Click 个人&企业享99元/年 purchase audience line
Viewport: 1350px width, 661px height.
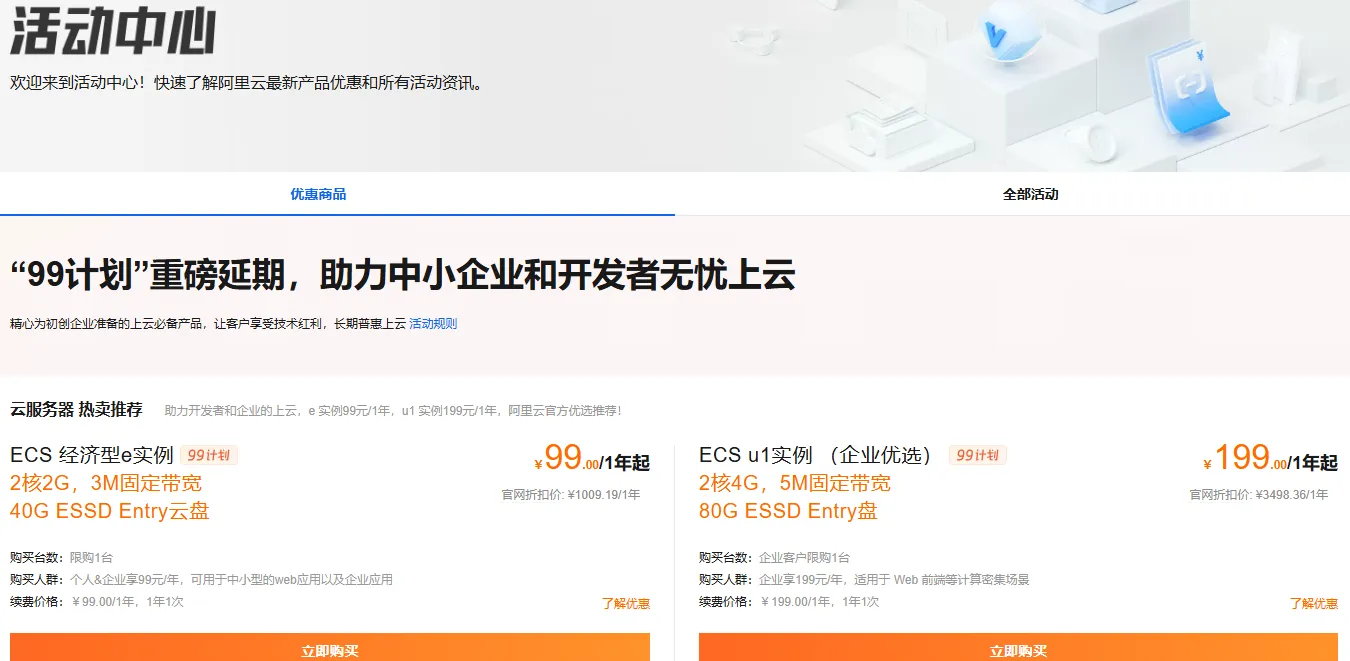pos(201,580)
